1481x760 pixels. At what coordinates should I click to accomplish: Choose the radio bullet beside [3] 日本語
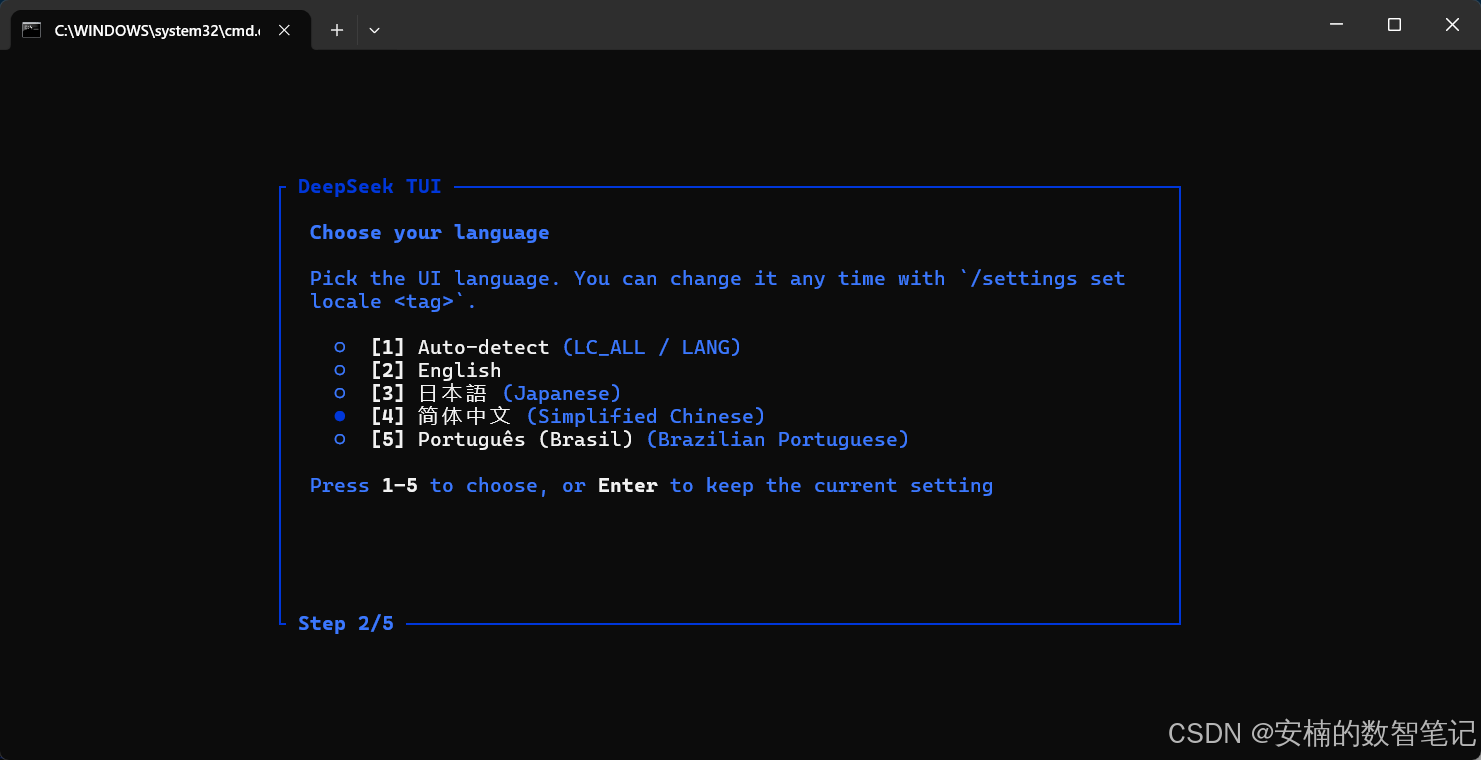pos(340,394)
